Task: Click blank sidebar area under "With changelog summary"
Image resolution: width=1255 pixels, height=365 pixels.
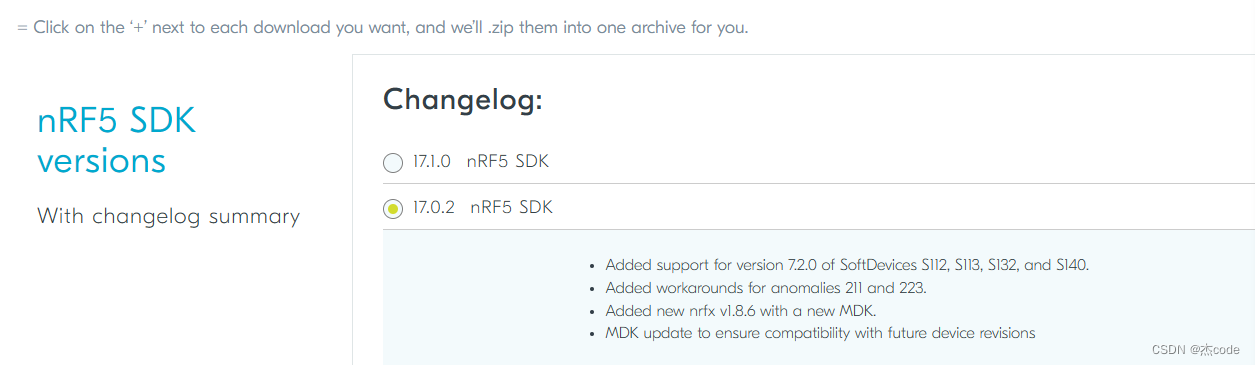Action: click(175, 300)
